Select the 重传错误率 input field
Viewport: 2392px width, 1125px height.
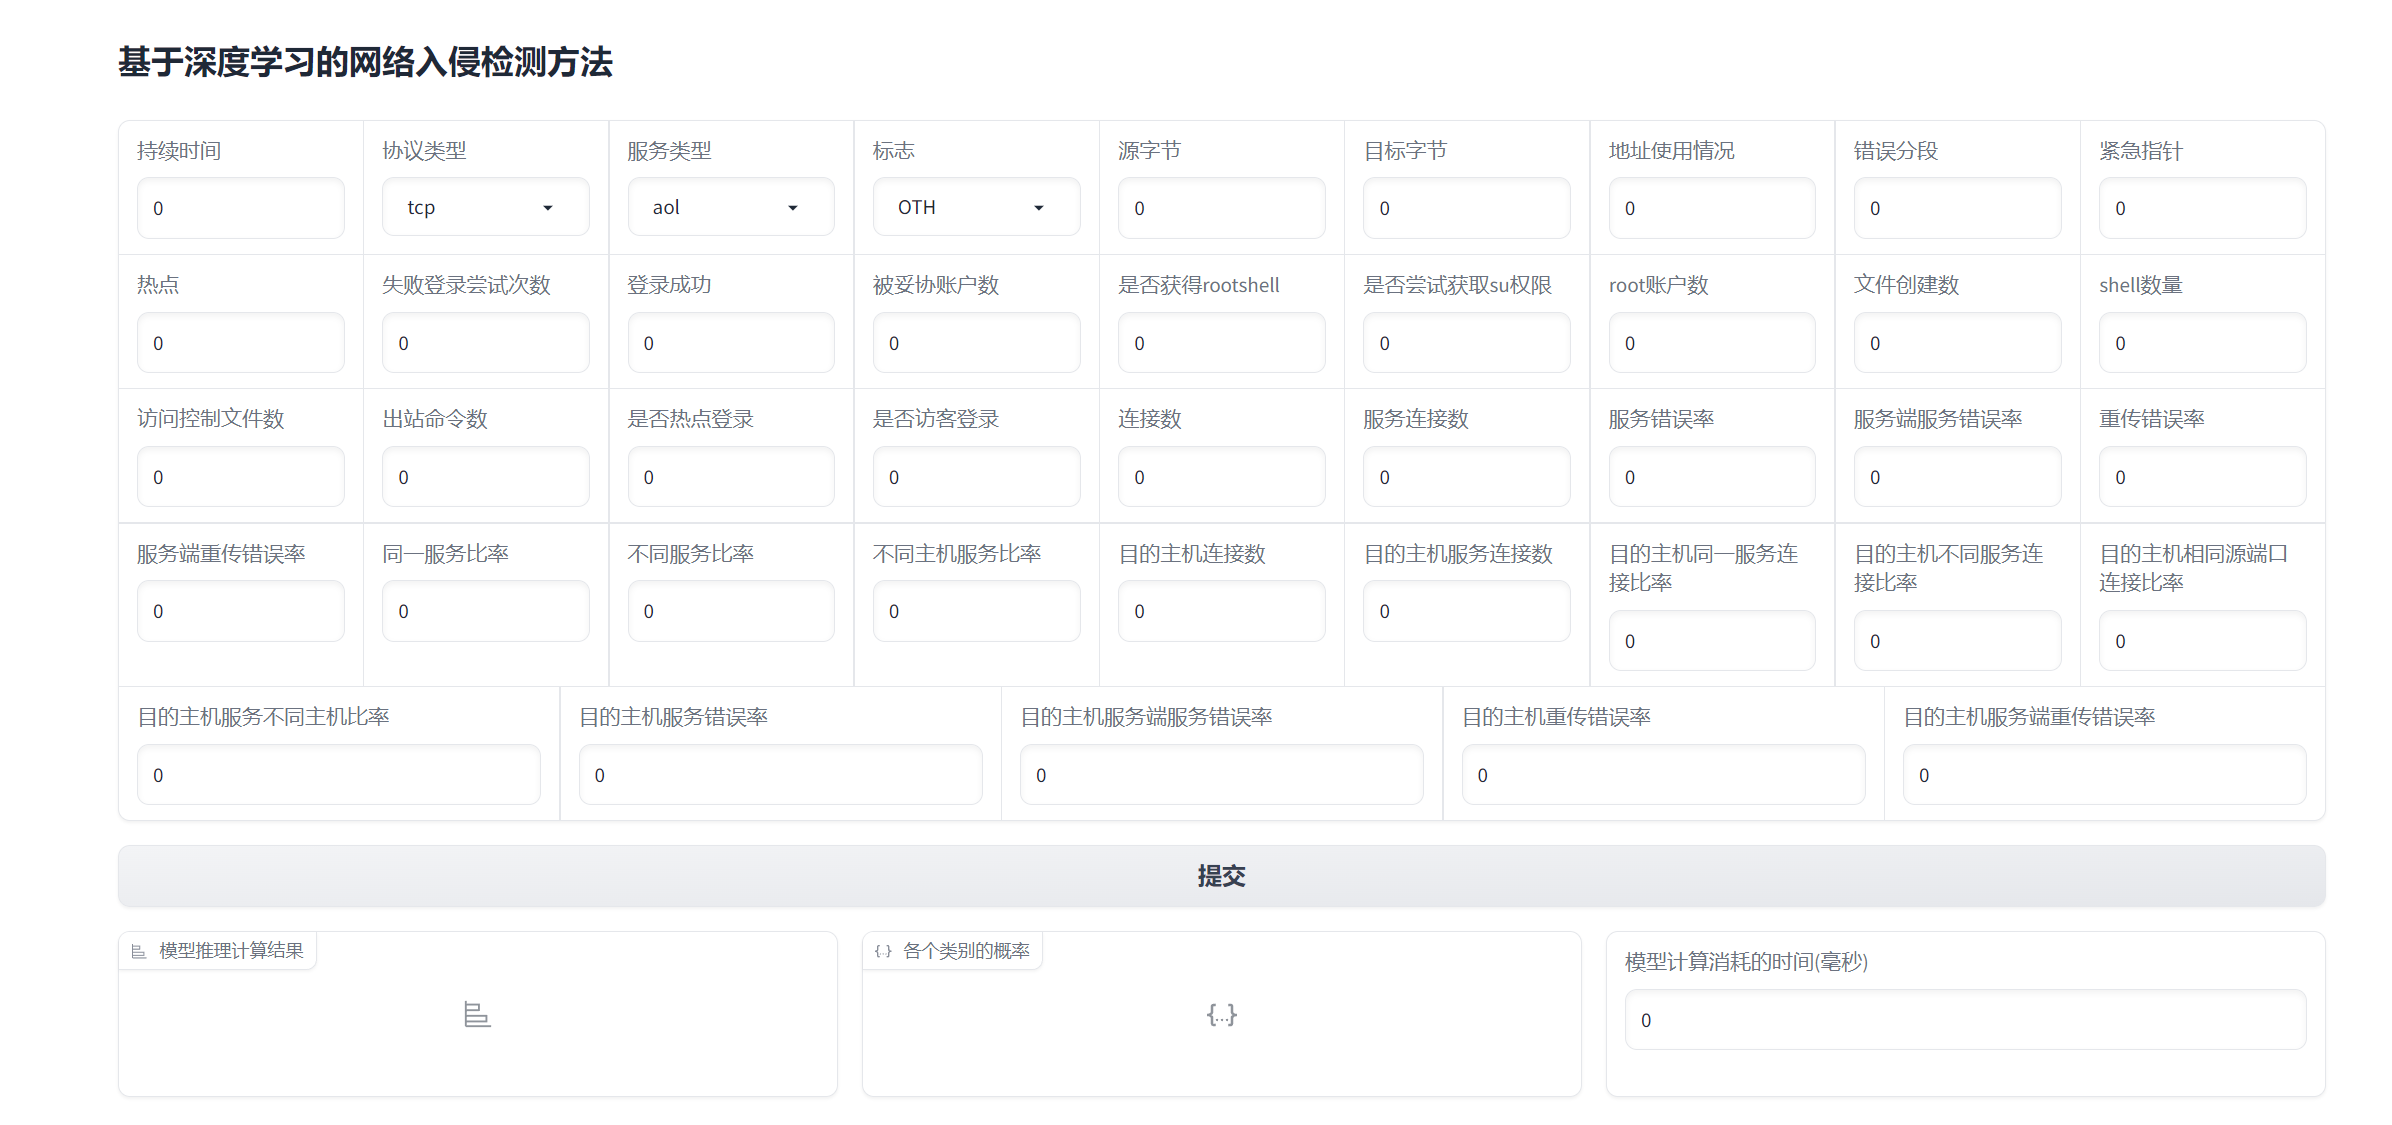2203,477
